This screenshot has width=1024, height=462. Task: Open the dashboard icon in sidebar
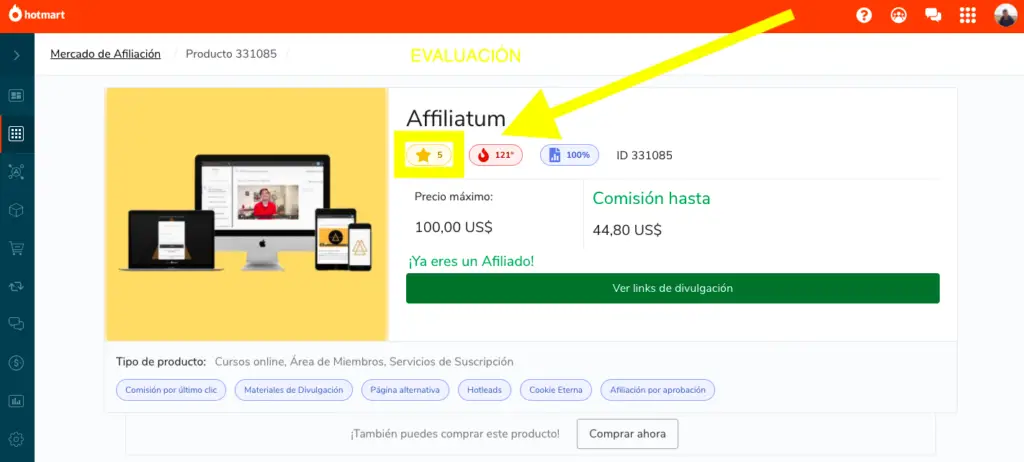tap(16, 95)
